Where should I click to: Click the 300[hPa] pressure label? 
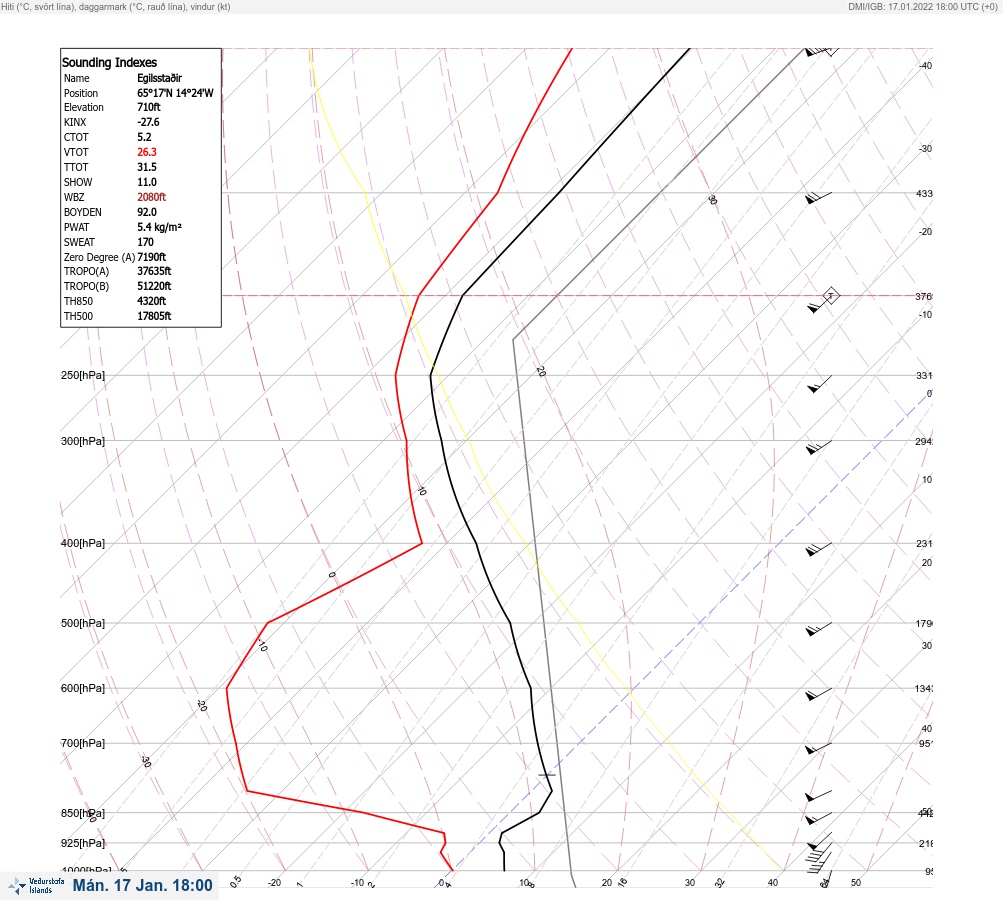click(83, 441)
